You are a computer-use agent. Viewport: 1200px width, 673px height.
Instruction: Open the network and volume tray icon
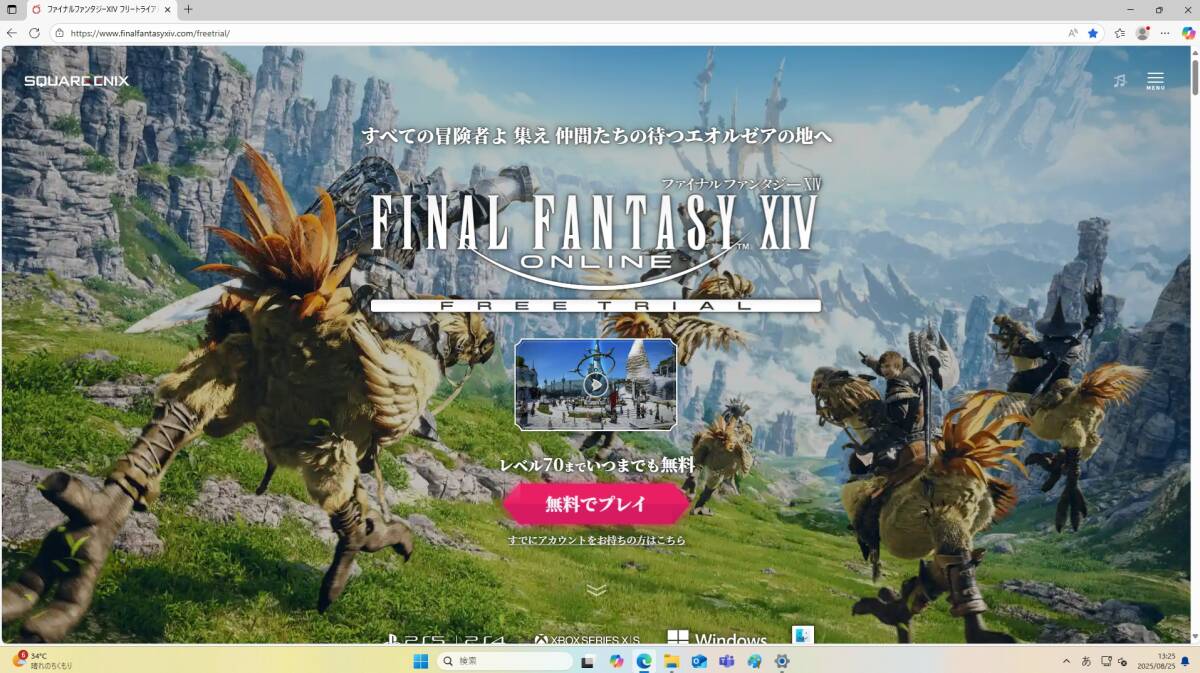click(x=1114, y=661)
